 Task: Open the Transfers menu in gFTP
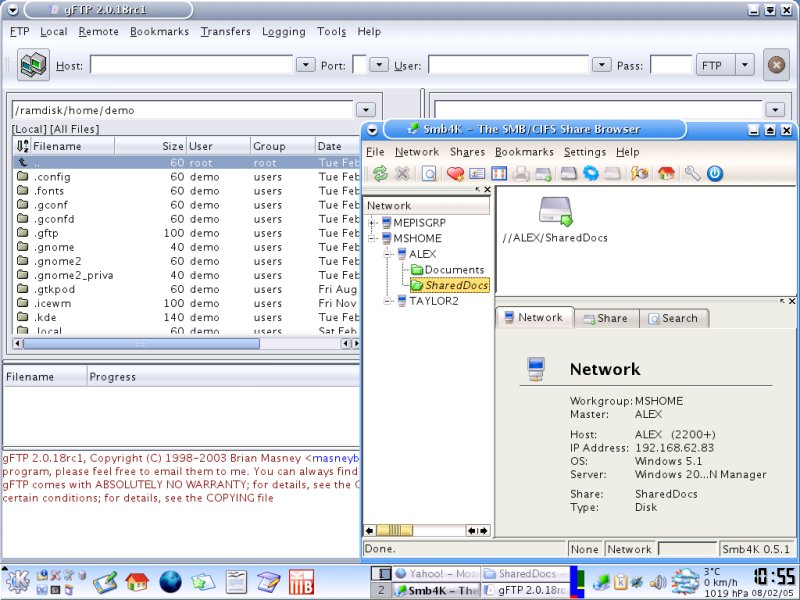pos(225,31)
